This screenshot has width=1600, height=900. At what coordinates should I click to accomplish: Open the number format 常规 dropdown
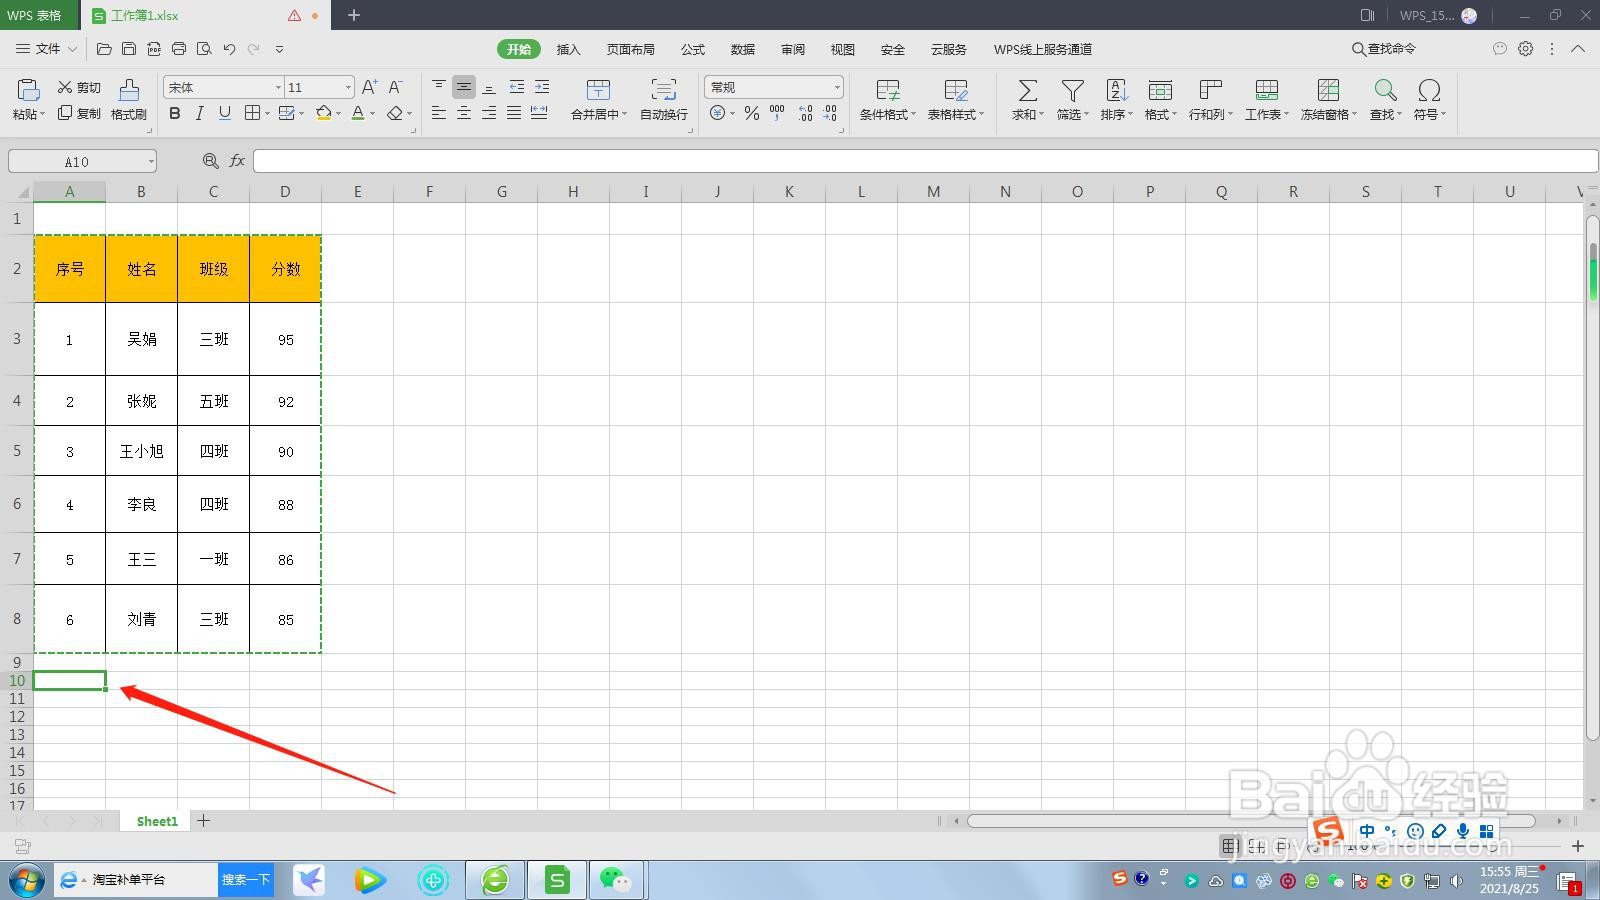837,88
